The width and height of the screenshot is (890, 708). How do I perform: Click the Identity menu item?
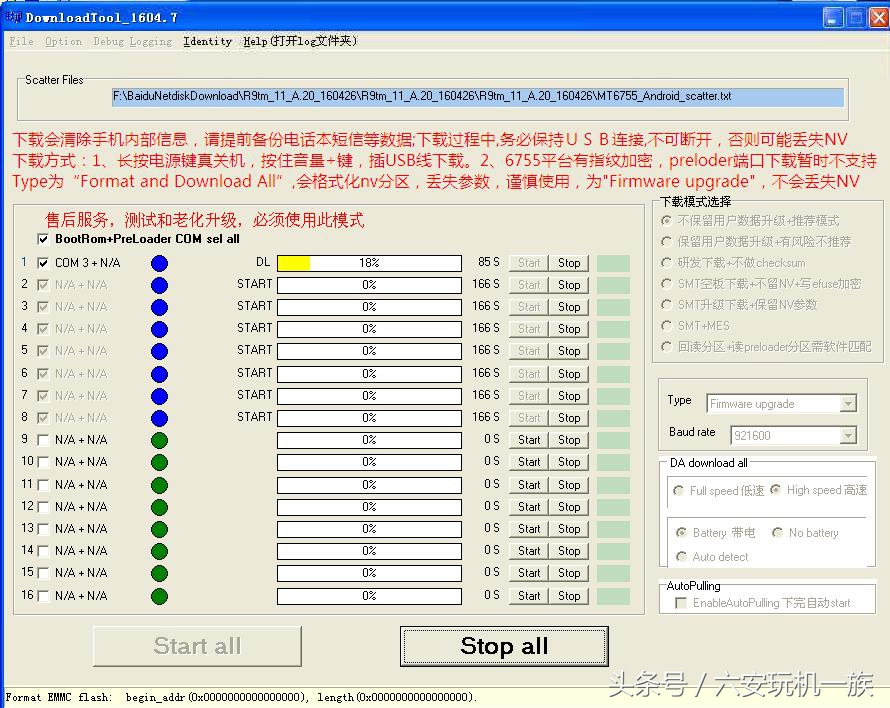tap(207, 41)
